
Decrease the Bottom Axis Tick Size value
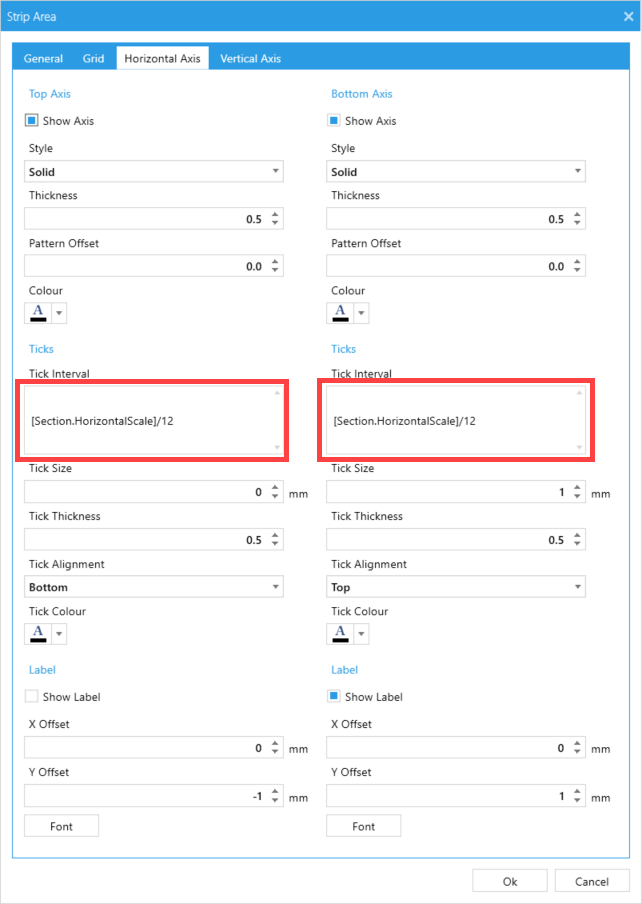(x=577, y=496)
